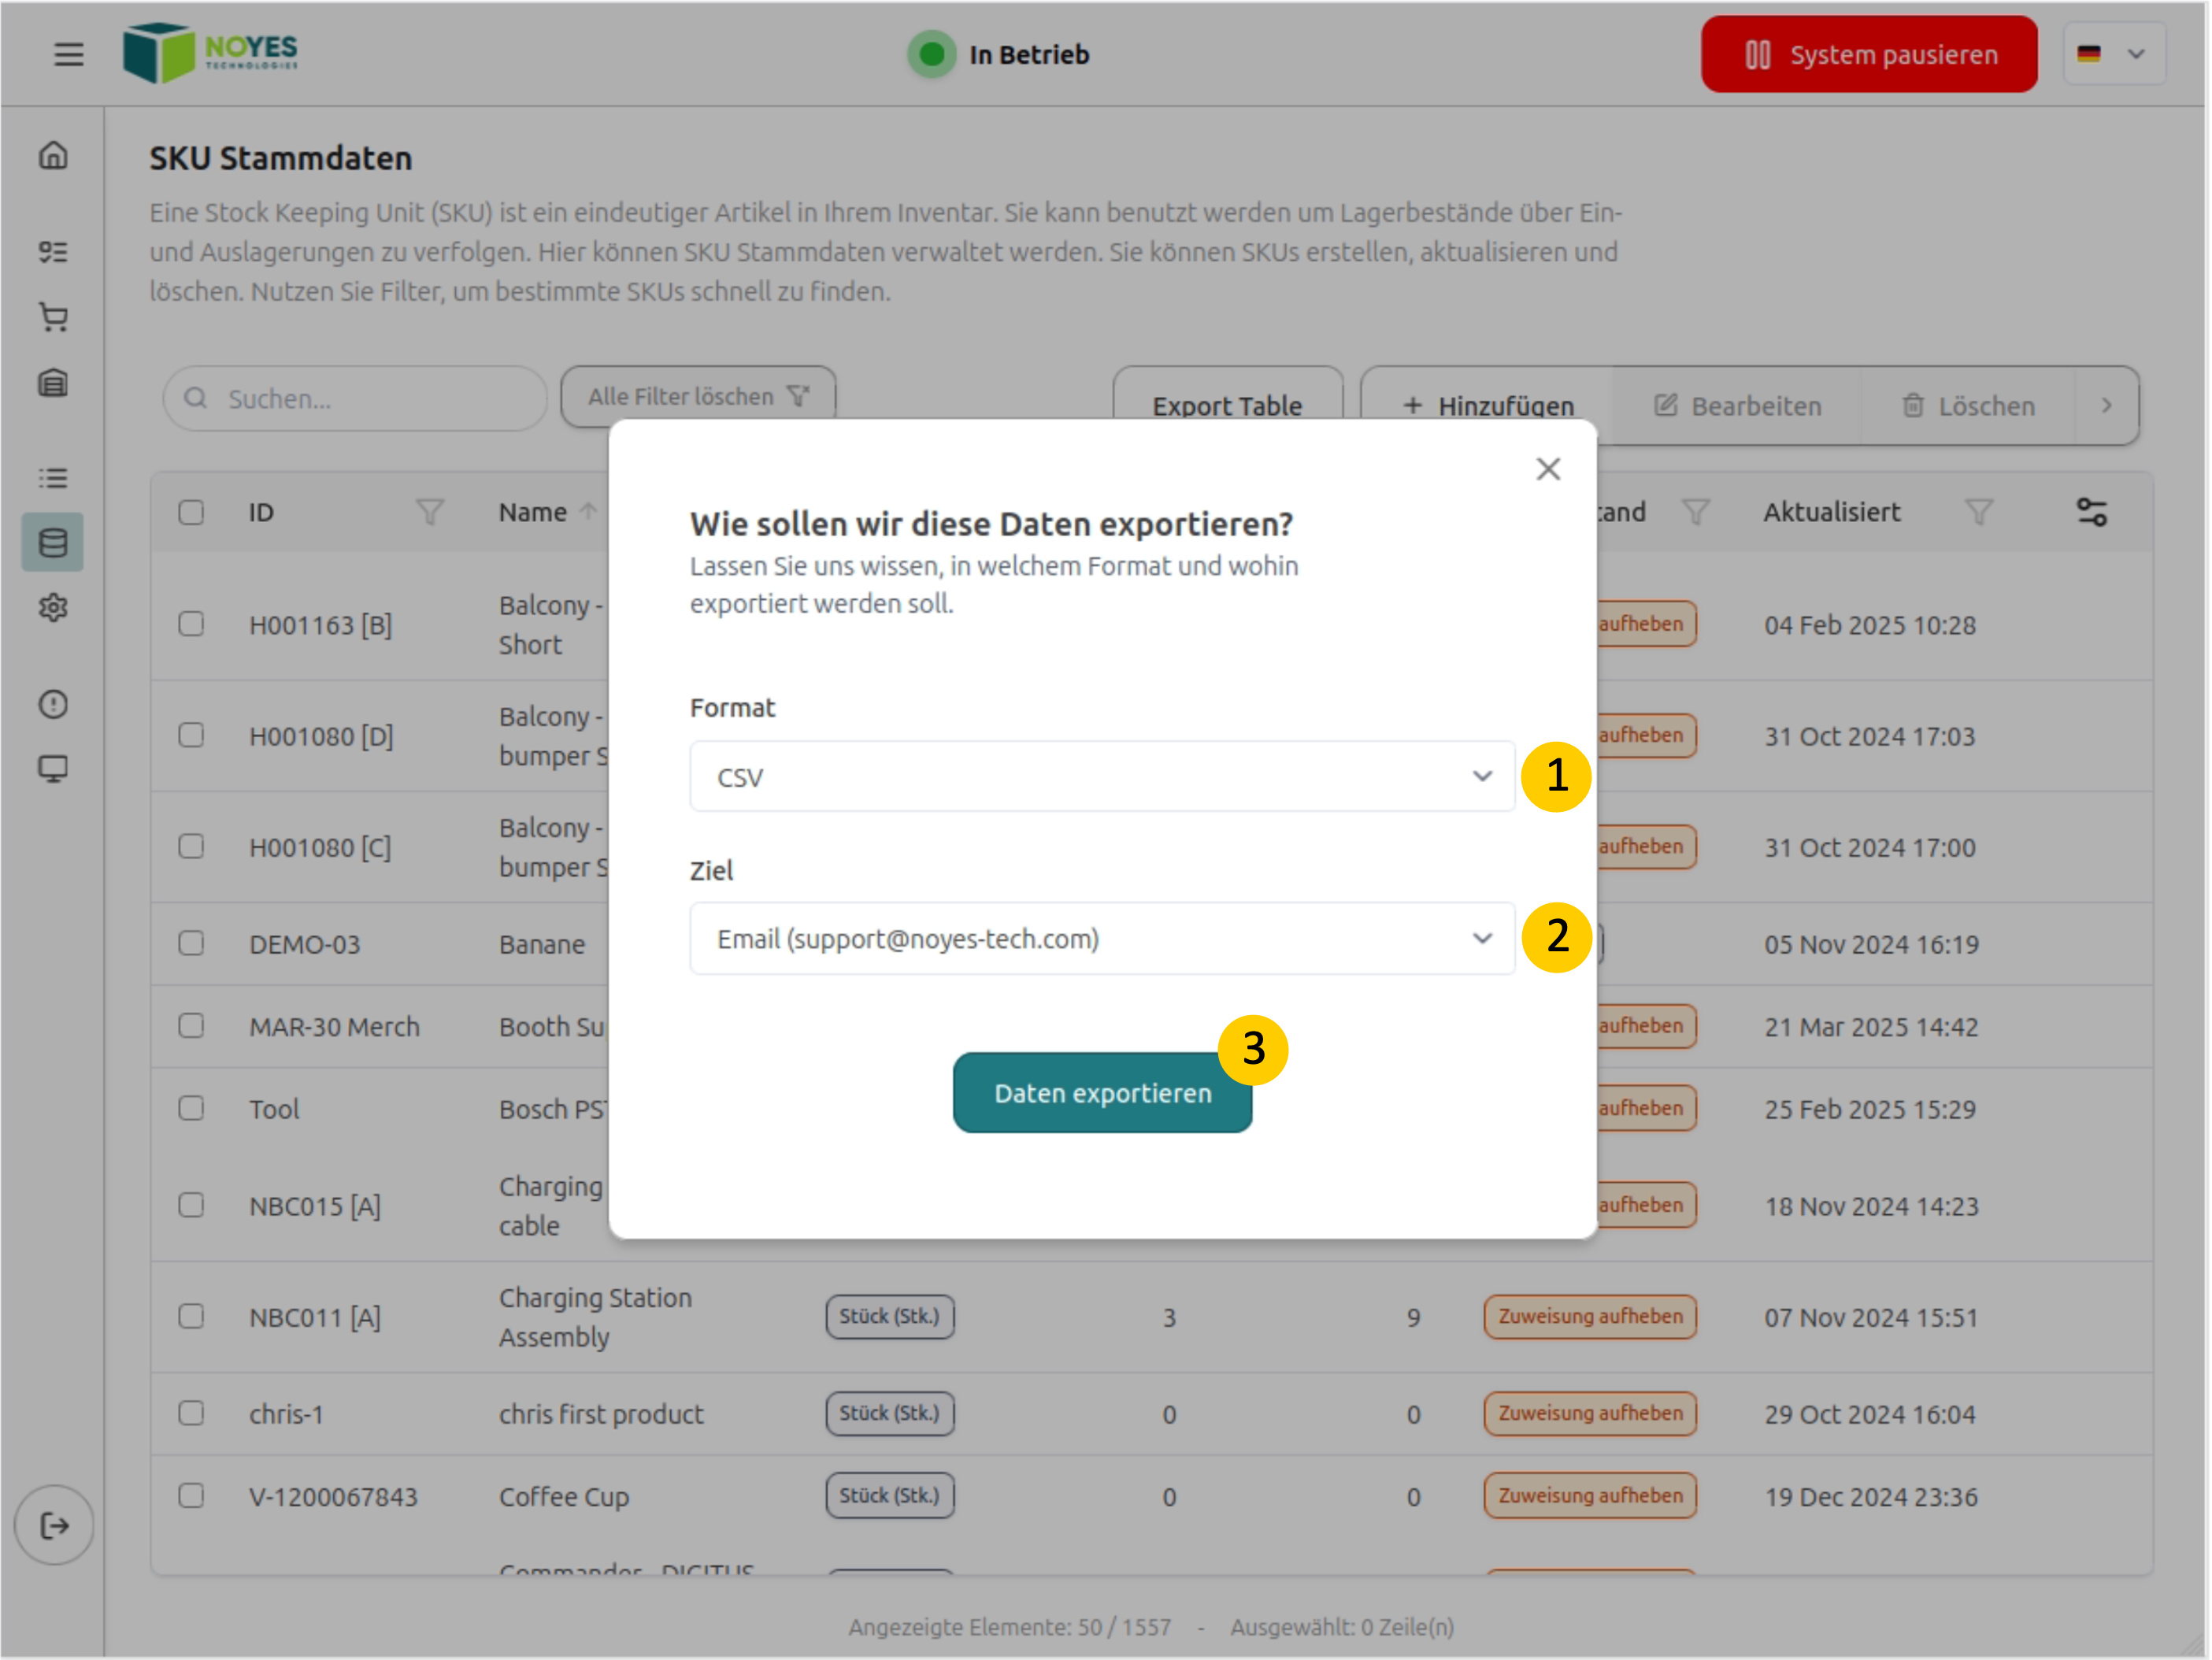The width and height of the screenshot is (2212, 1660).
Task: Click Zuweisung aufheben for Coffee Cup
Action: click(x=1590, y=1495)
